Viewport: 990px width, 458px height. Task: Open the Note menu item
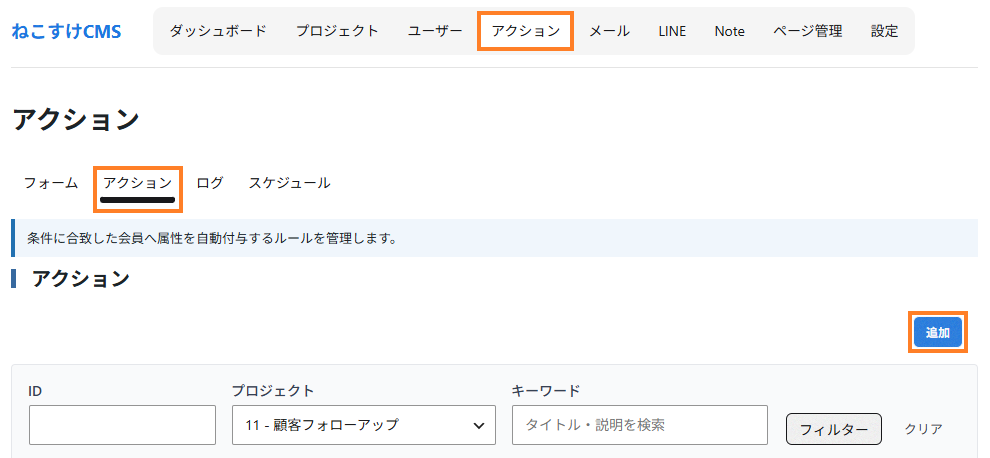[x=729, y=31]
